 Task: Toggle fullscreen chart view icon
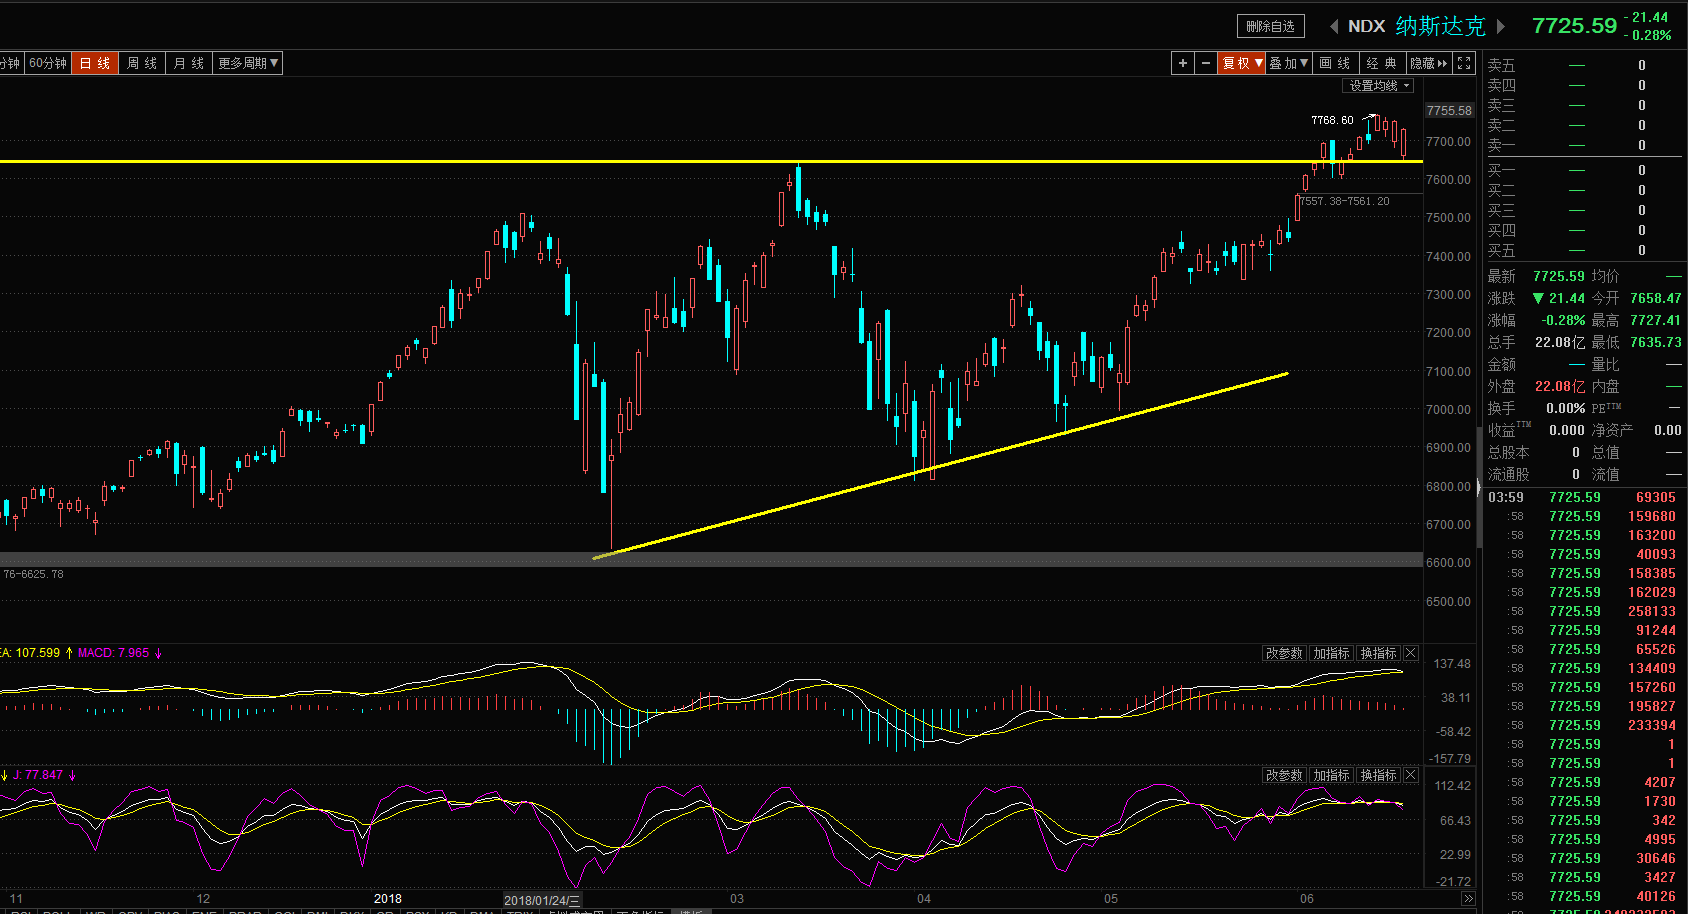(1464, 63)
